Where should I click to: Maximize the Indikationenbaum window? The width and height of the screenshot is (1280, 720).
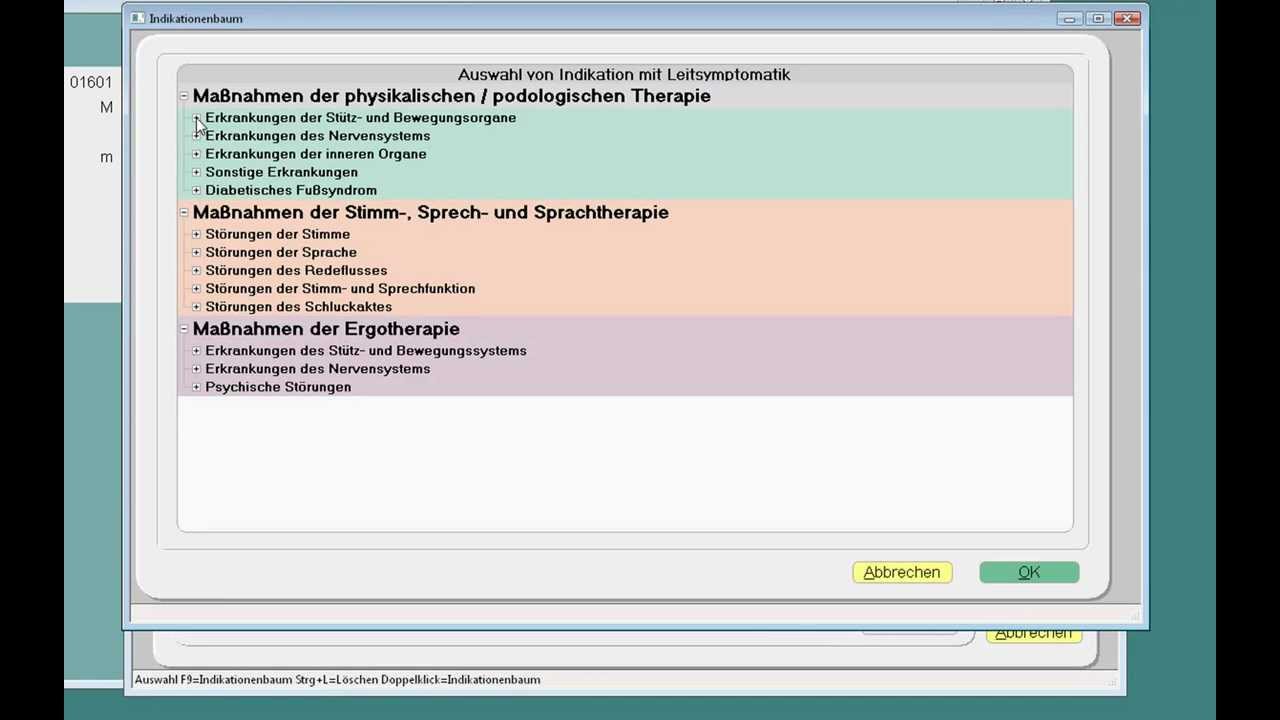(x=1098, y=18)
